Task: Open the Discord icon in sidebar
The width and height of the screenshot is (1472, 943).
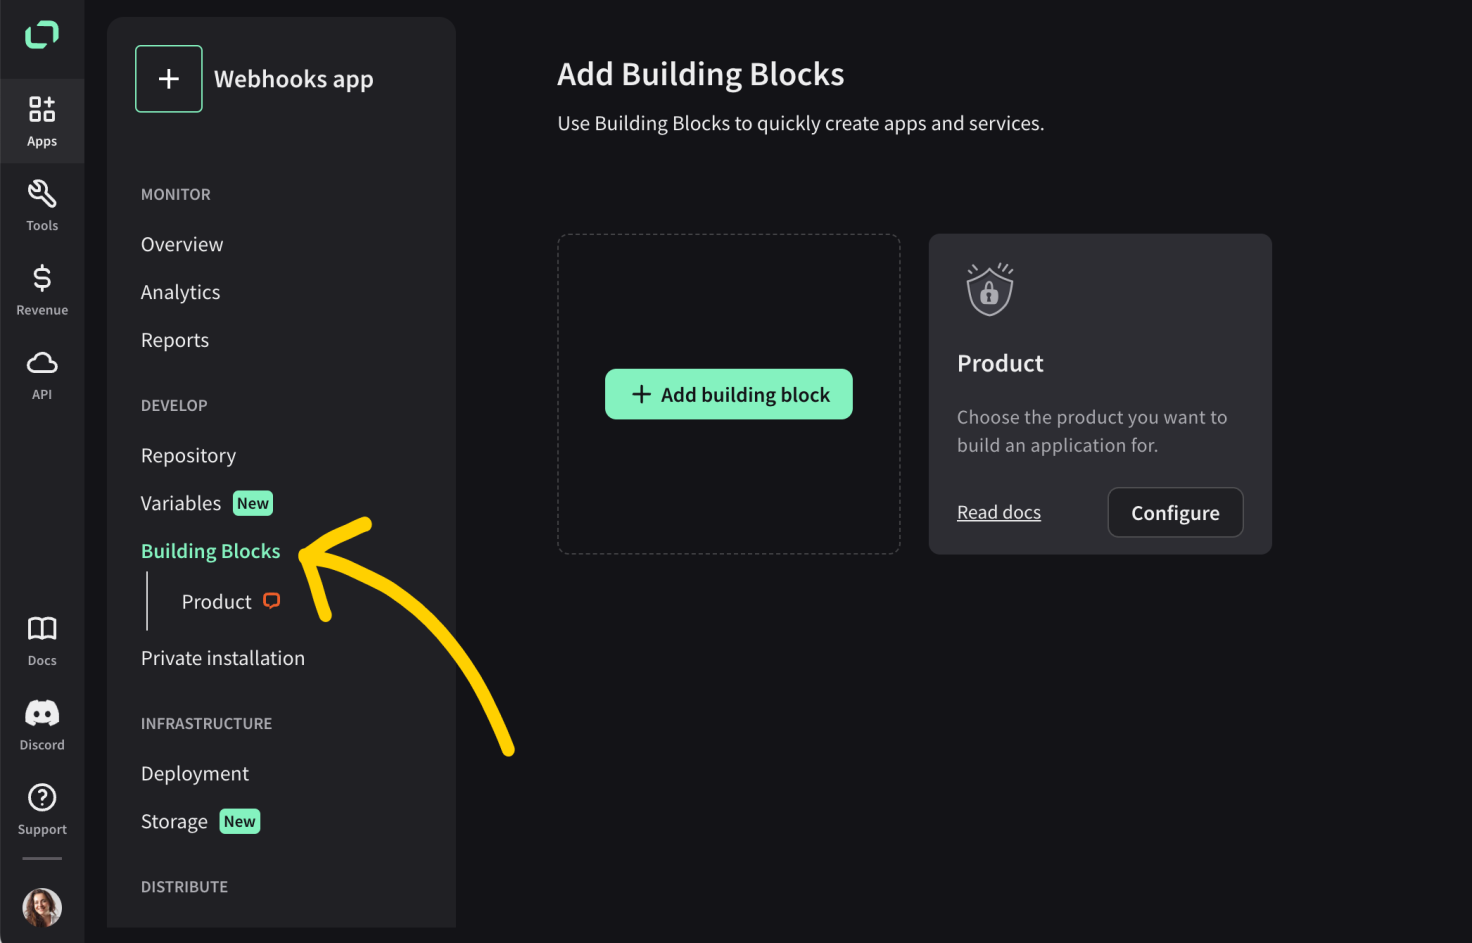Action: pyautogui.click(x=42, y=713)
